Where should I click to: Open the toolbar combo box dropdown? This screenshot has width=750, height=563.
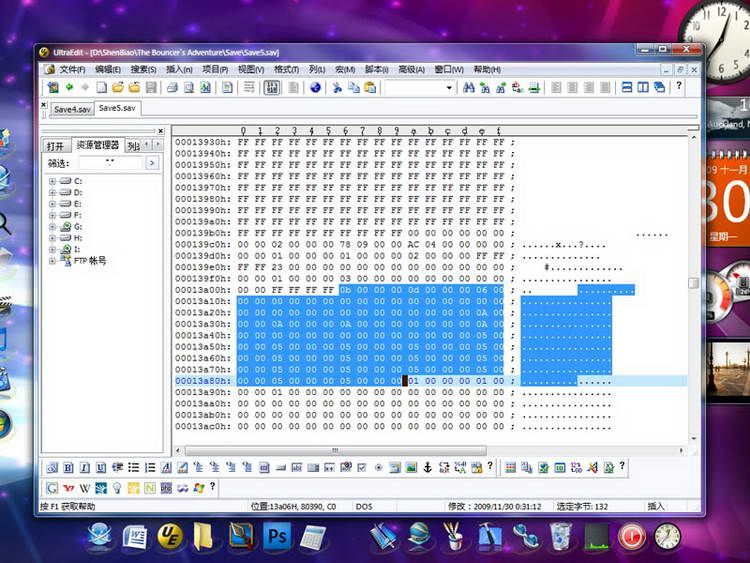[x=449, y=88]
